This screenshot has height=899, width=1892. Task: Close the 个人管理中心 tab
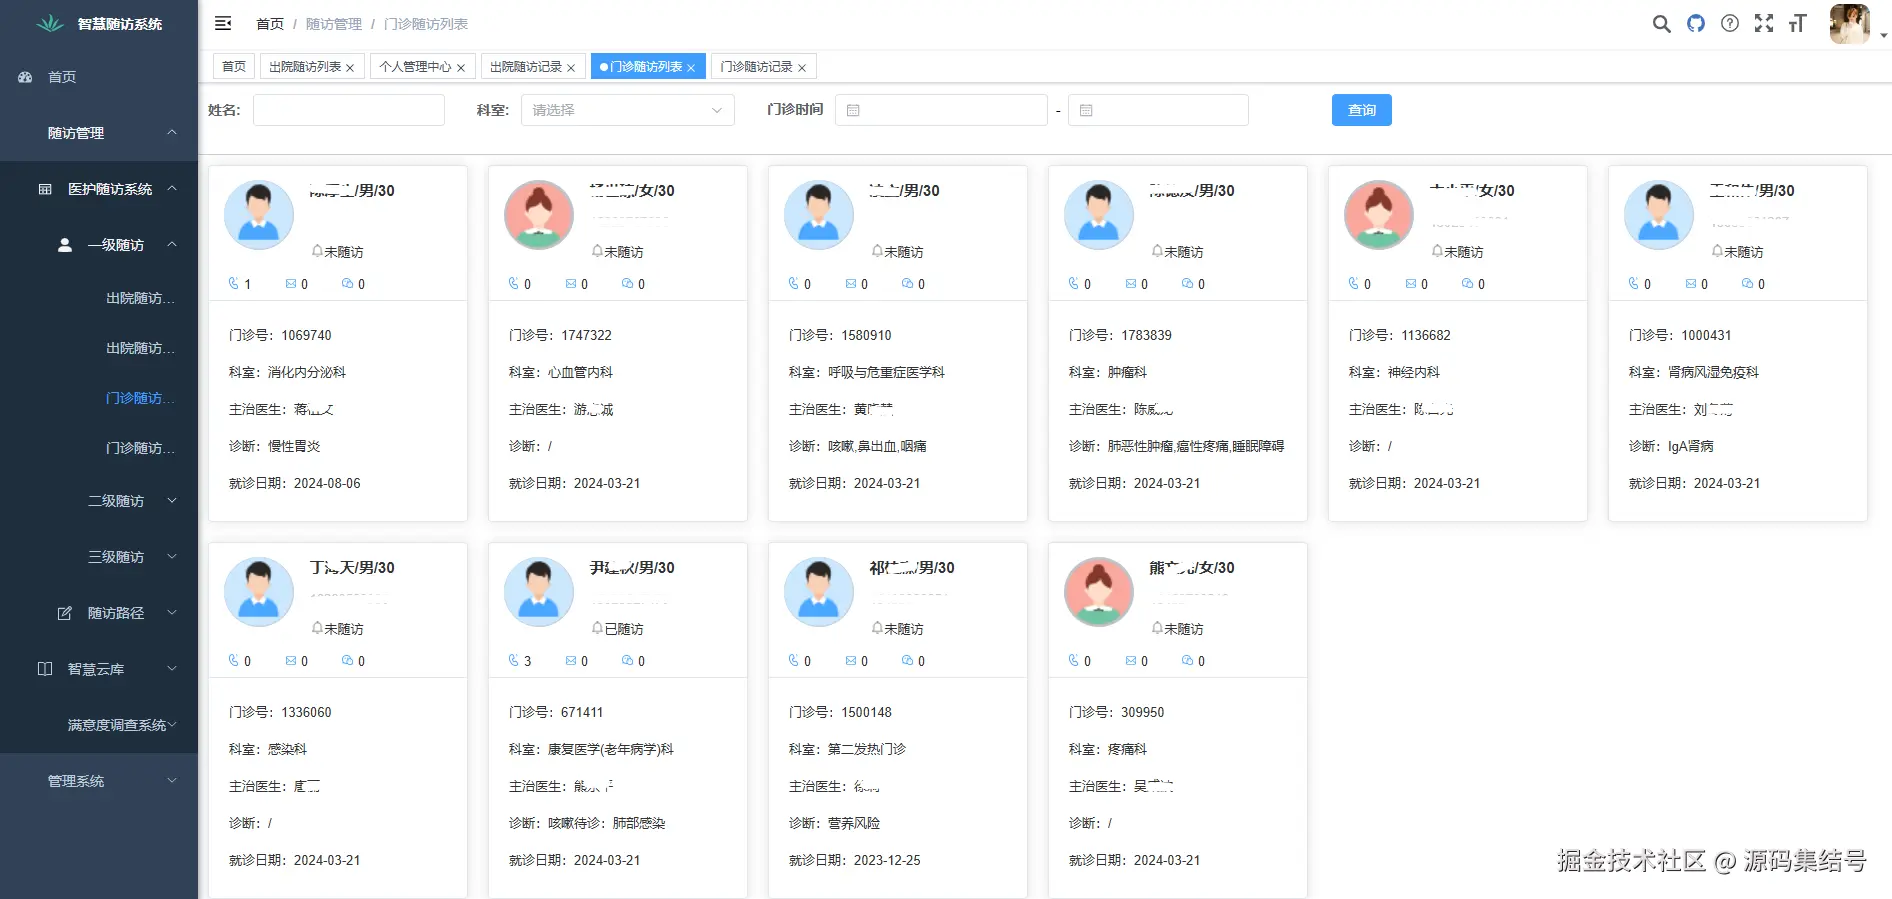tap(461, 68)
